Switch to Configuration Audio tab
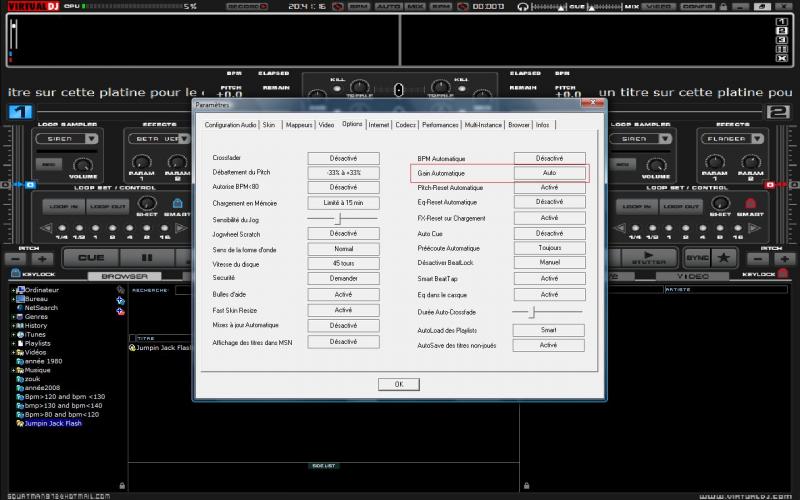Image resolution: width=800 pixels, height=500 pixels. [x=230, y=124]
